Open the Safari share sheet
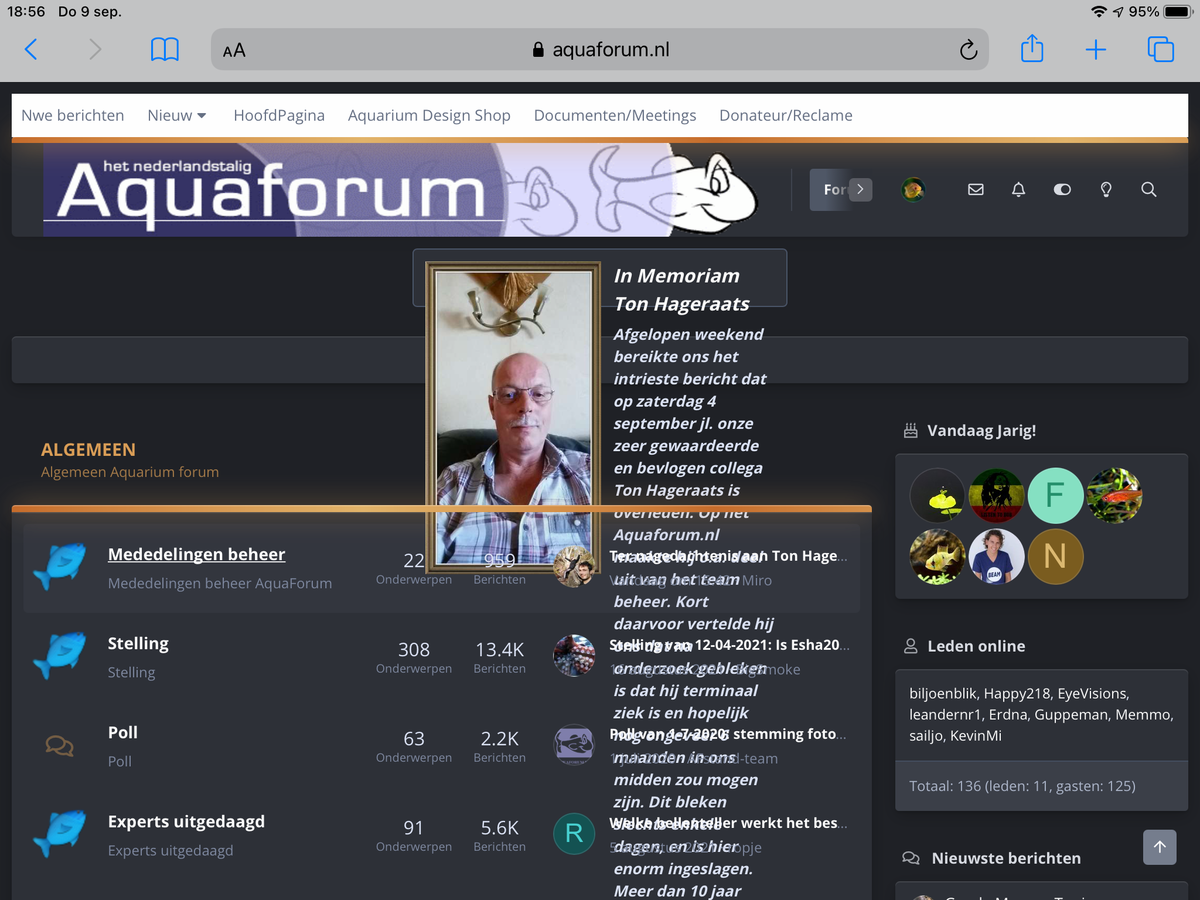The image size is (1200, 900). pos(1032,49)
